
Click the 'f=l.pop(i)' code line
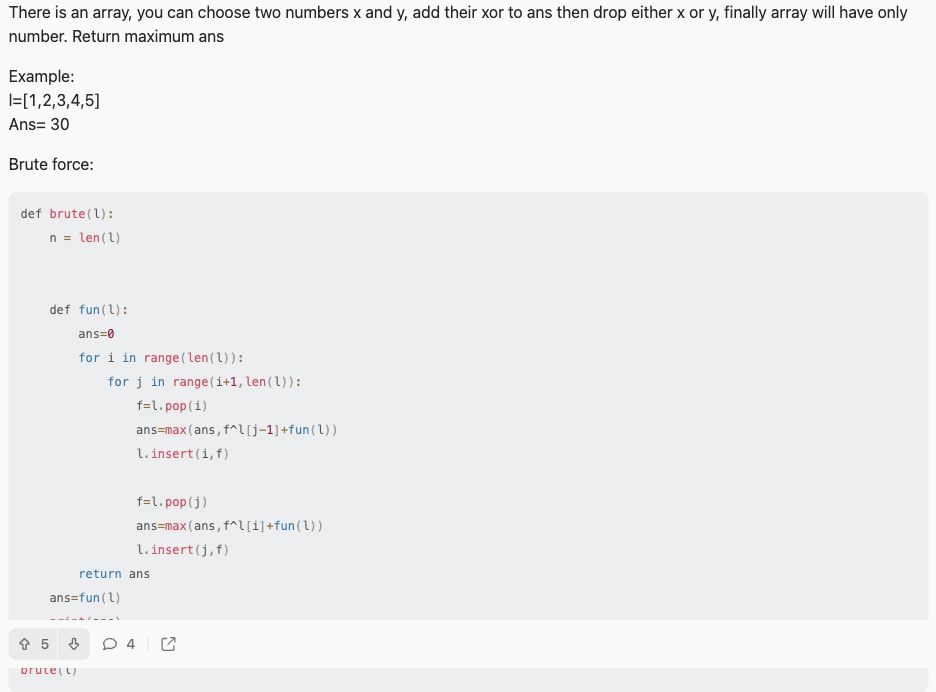[171, 406]
